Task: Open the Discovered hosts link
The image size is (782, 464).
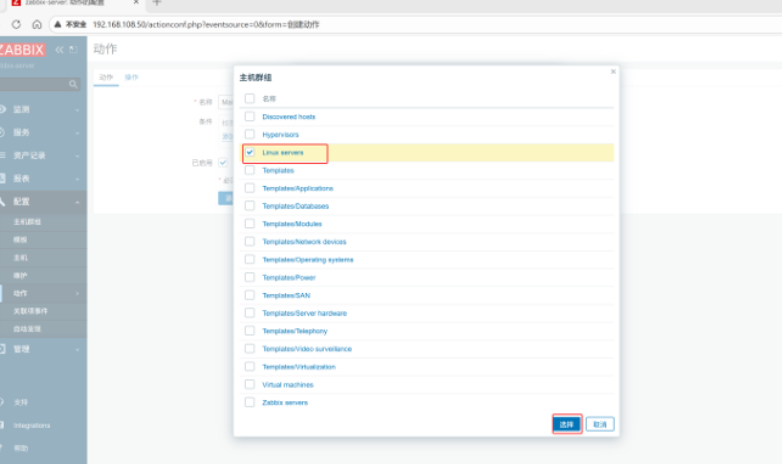Action: [289, 117]
